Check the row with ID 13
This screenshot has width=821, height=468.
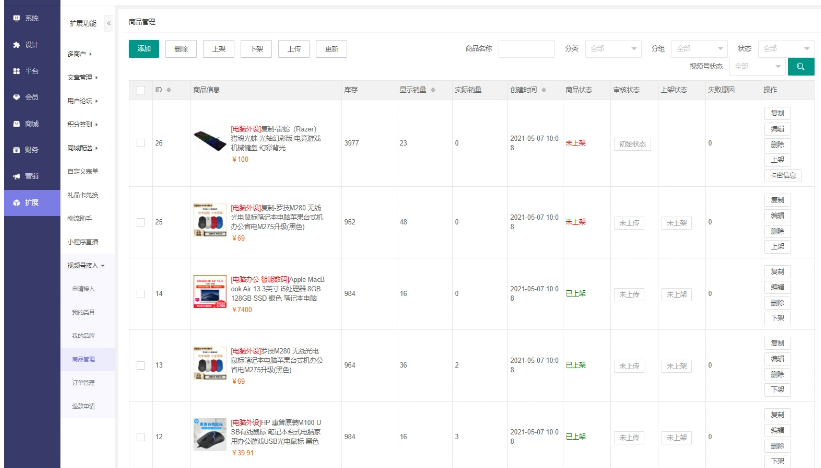click(140, 365)
